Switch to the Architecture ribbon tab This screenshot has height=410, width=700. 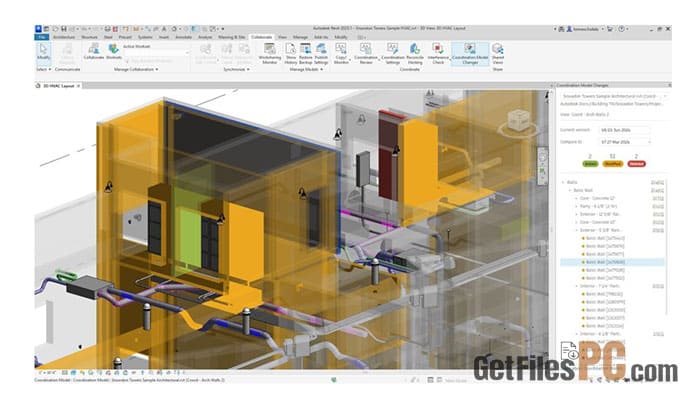[x=64, y=38]
